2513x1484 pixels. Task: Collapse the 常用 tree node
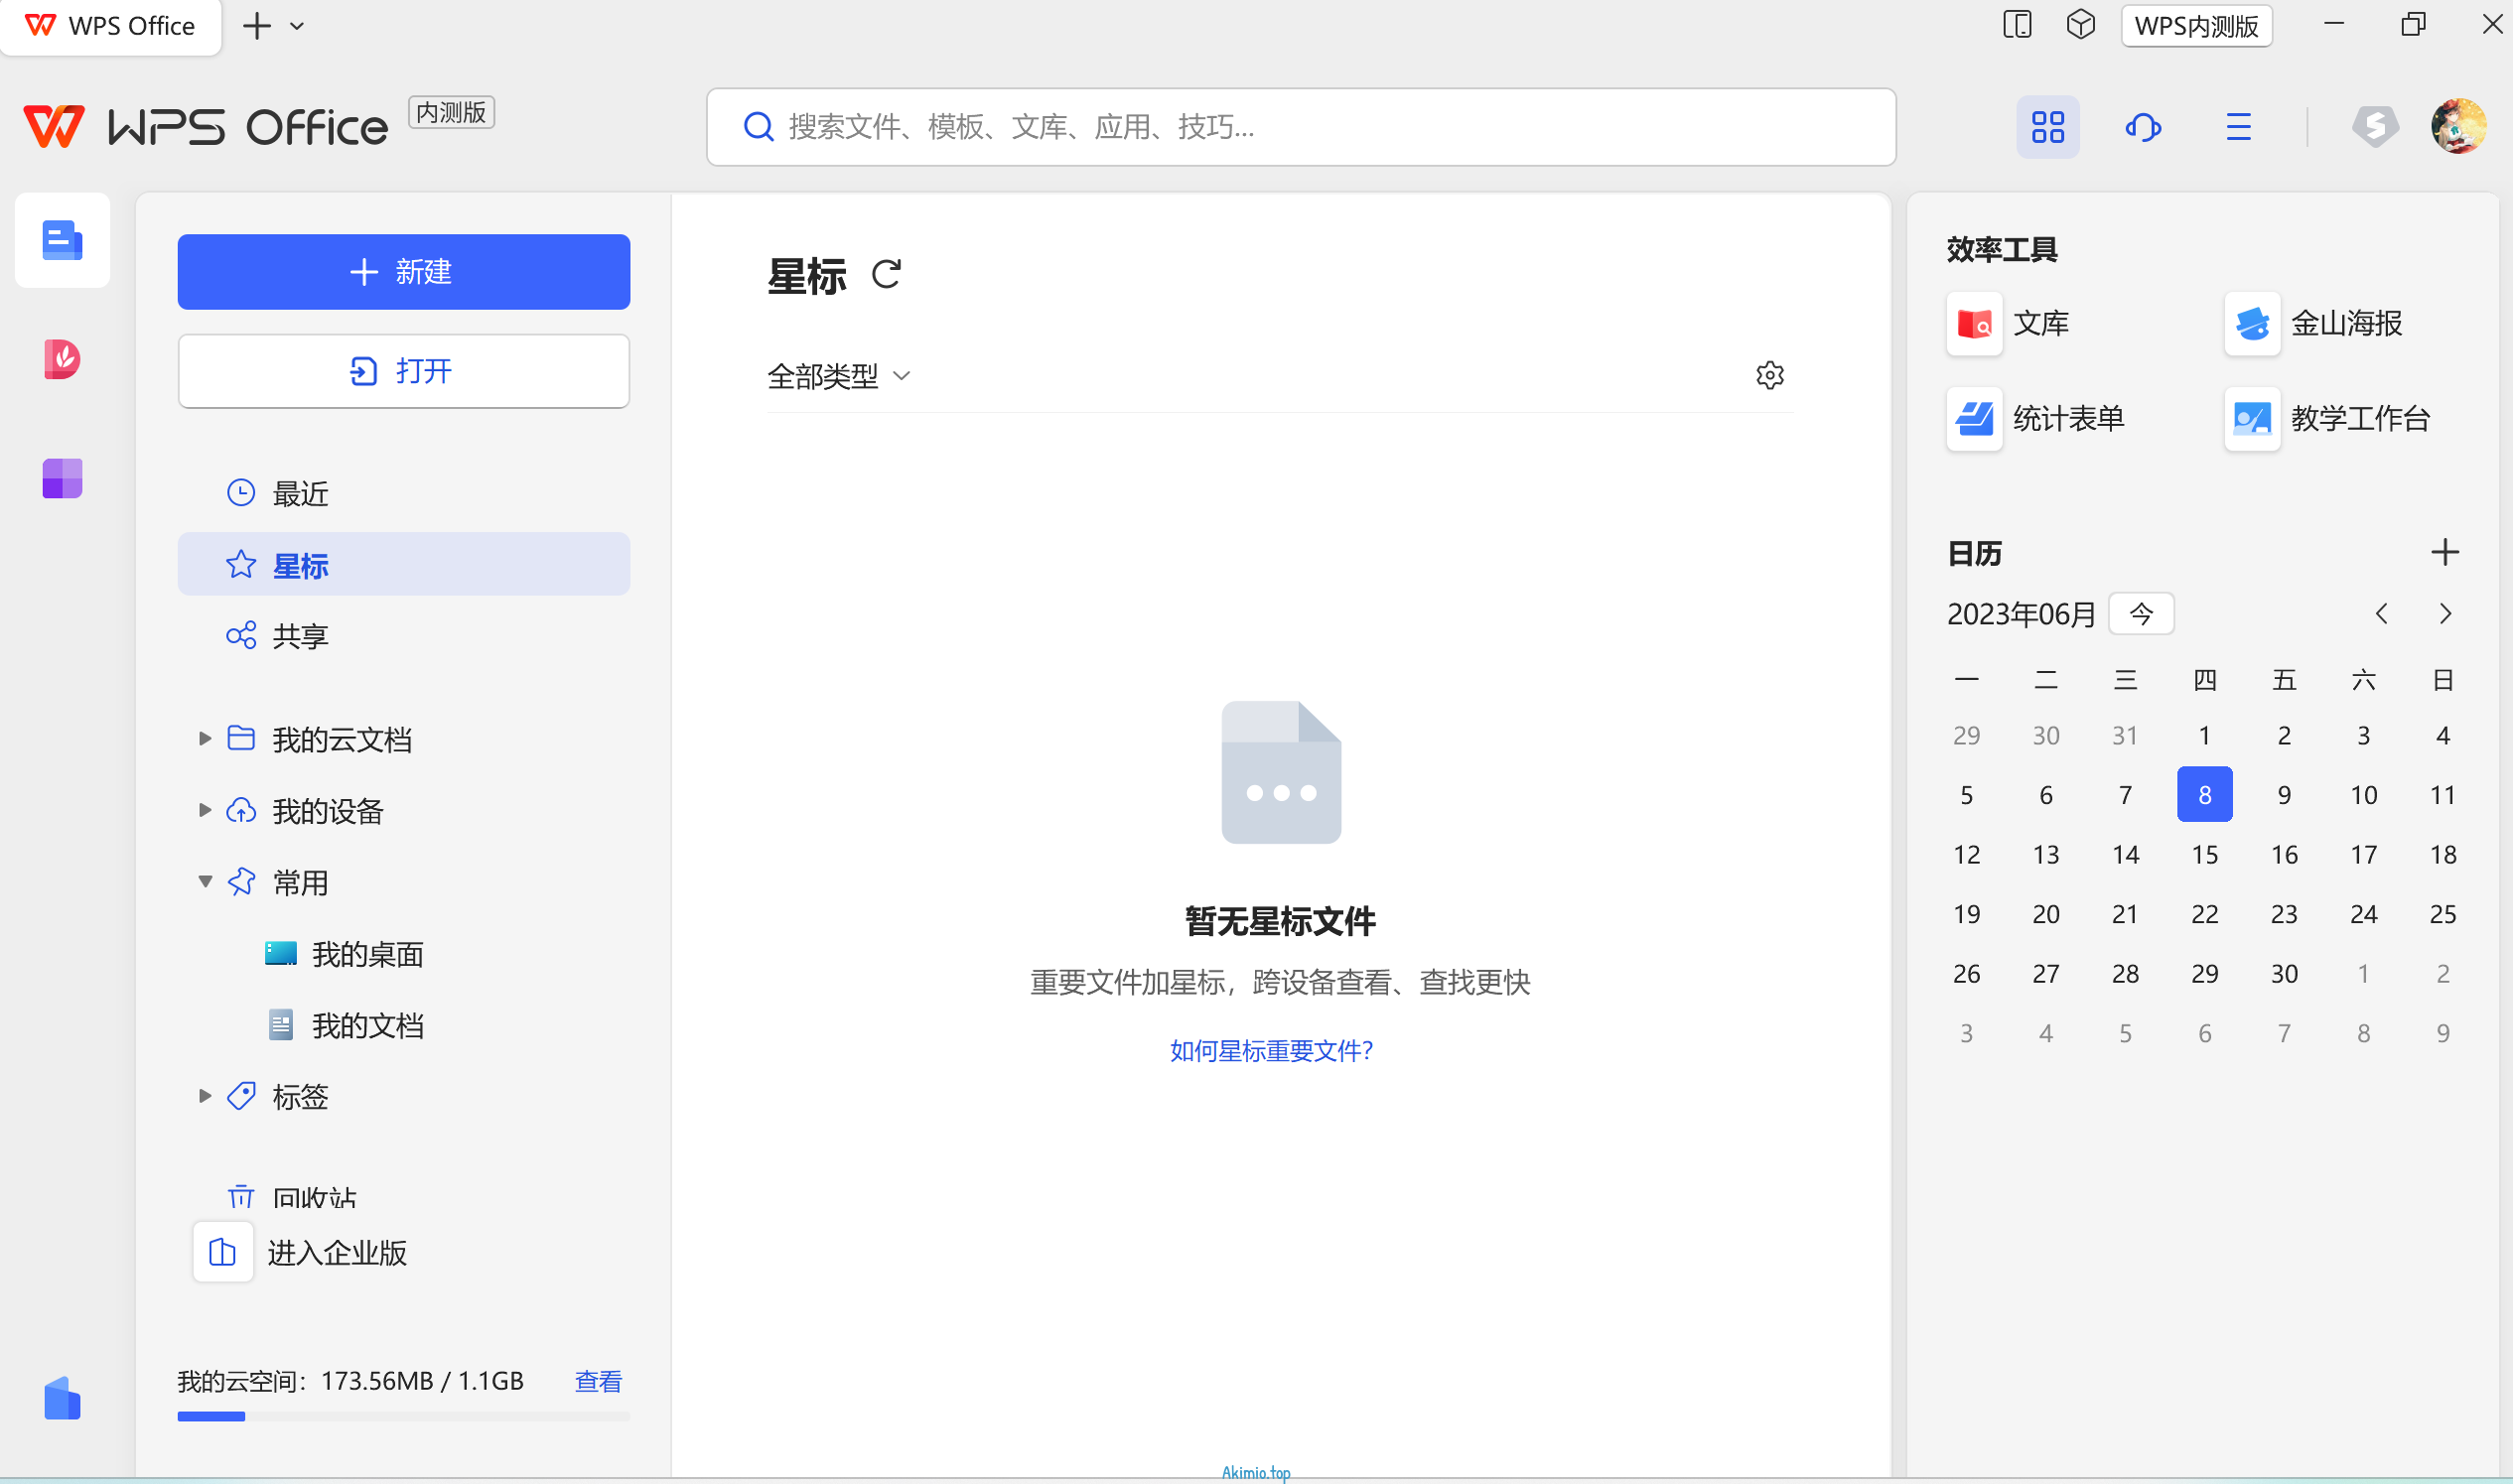pyautogui.click(x=205, y=881)
